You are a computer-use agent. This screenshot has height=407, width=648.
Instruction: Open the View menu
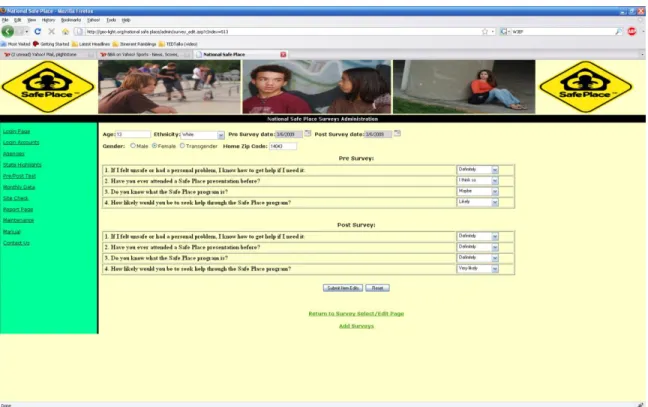[31, 20]
